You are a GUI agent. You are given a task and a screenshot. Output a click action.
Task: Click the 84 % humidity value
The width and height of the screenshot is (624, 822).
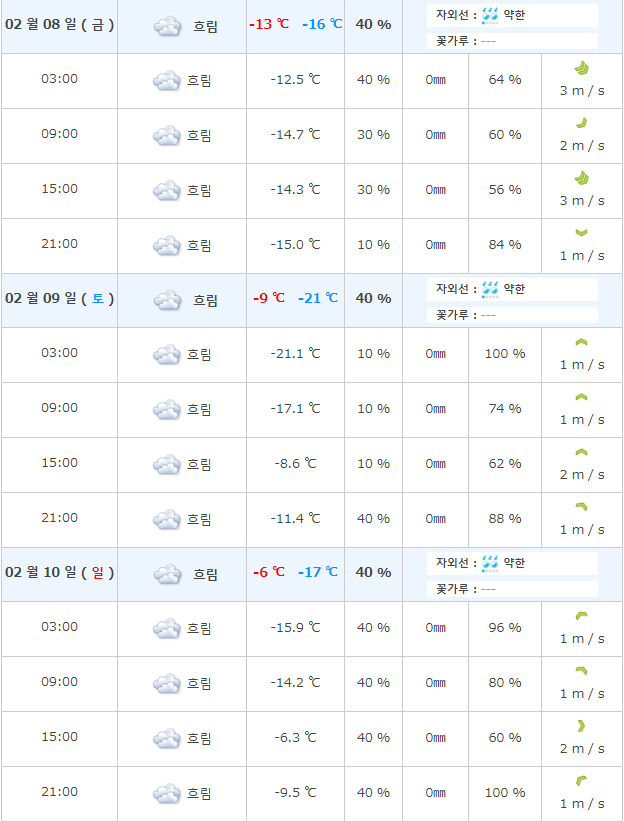pos(505,244)
